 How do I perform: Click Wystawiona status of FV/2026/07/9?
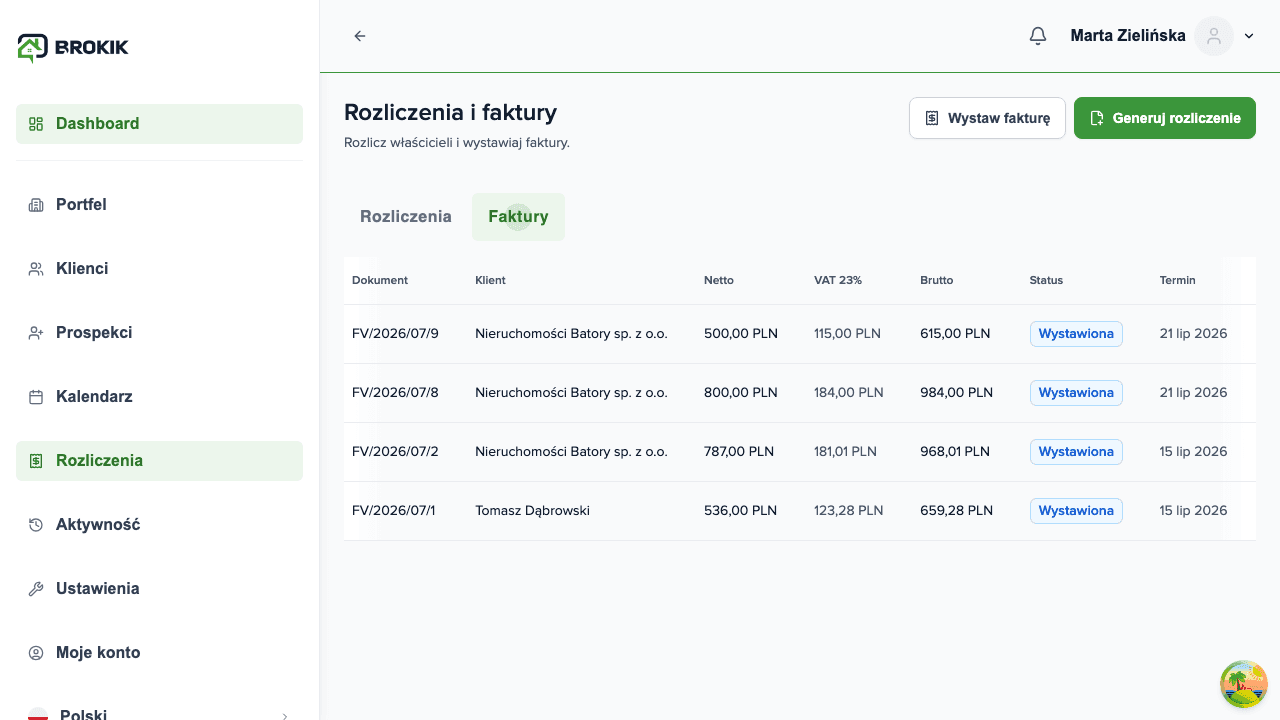tap(1076, 334)
